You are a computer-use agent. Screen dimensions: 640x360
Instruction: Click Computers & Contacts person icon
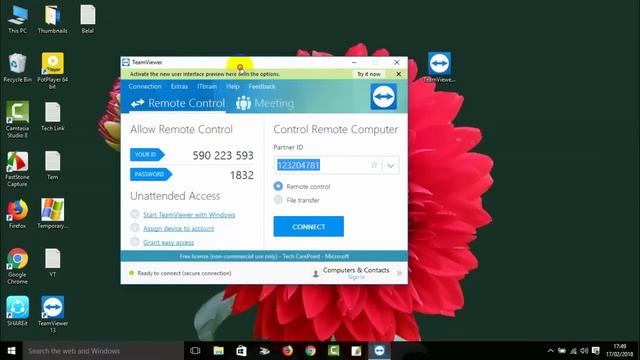point(316,273)
